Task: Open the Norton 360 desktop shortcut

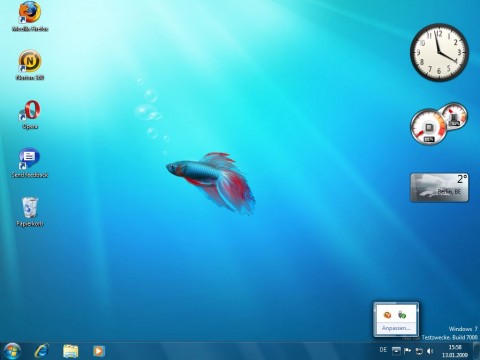Action: coord(30,65)
